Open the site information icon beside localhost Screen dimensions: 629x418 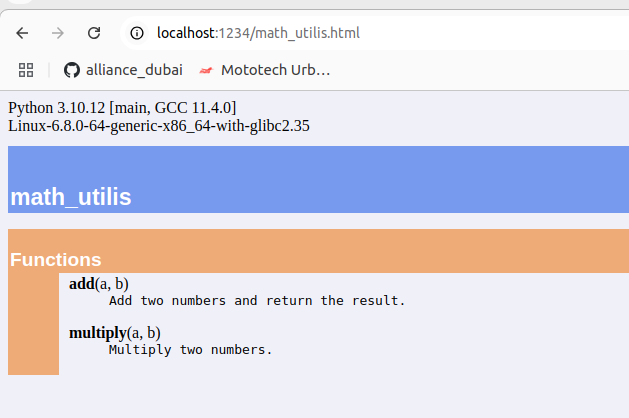(137, 33)
